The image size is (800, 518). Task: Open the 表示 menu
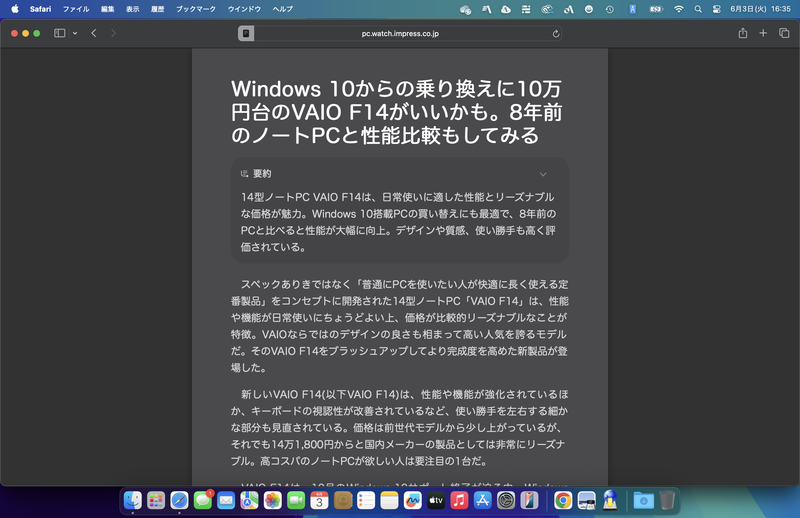(133, 9)
